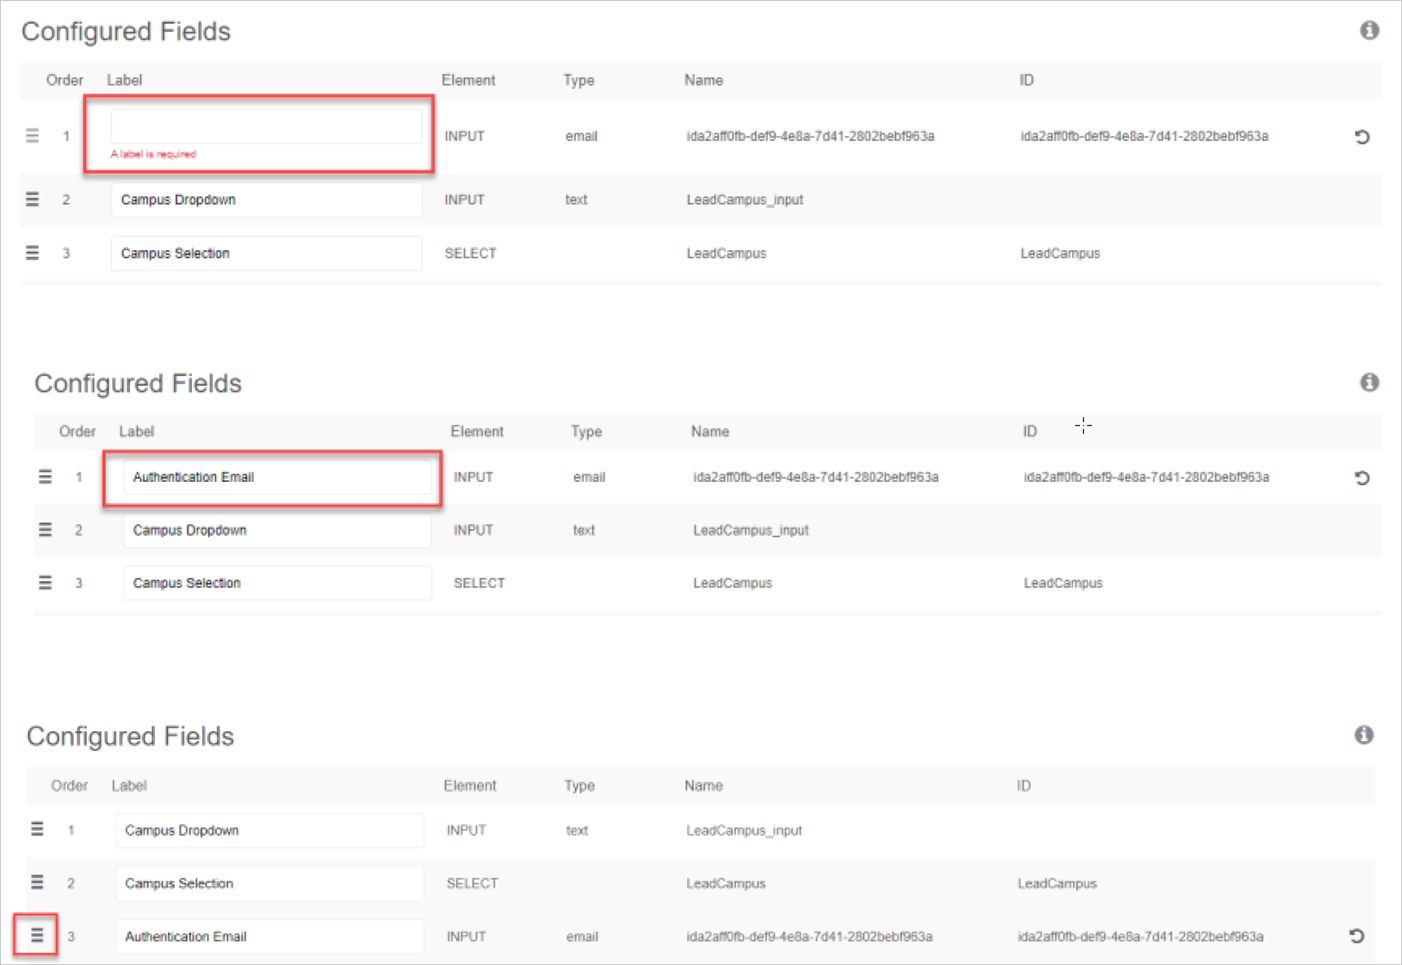Click the info icon of the middle Configured Fields panel

pyautogui.click(x=1369, y=383)
